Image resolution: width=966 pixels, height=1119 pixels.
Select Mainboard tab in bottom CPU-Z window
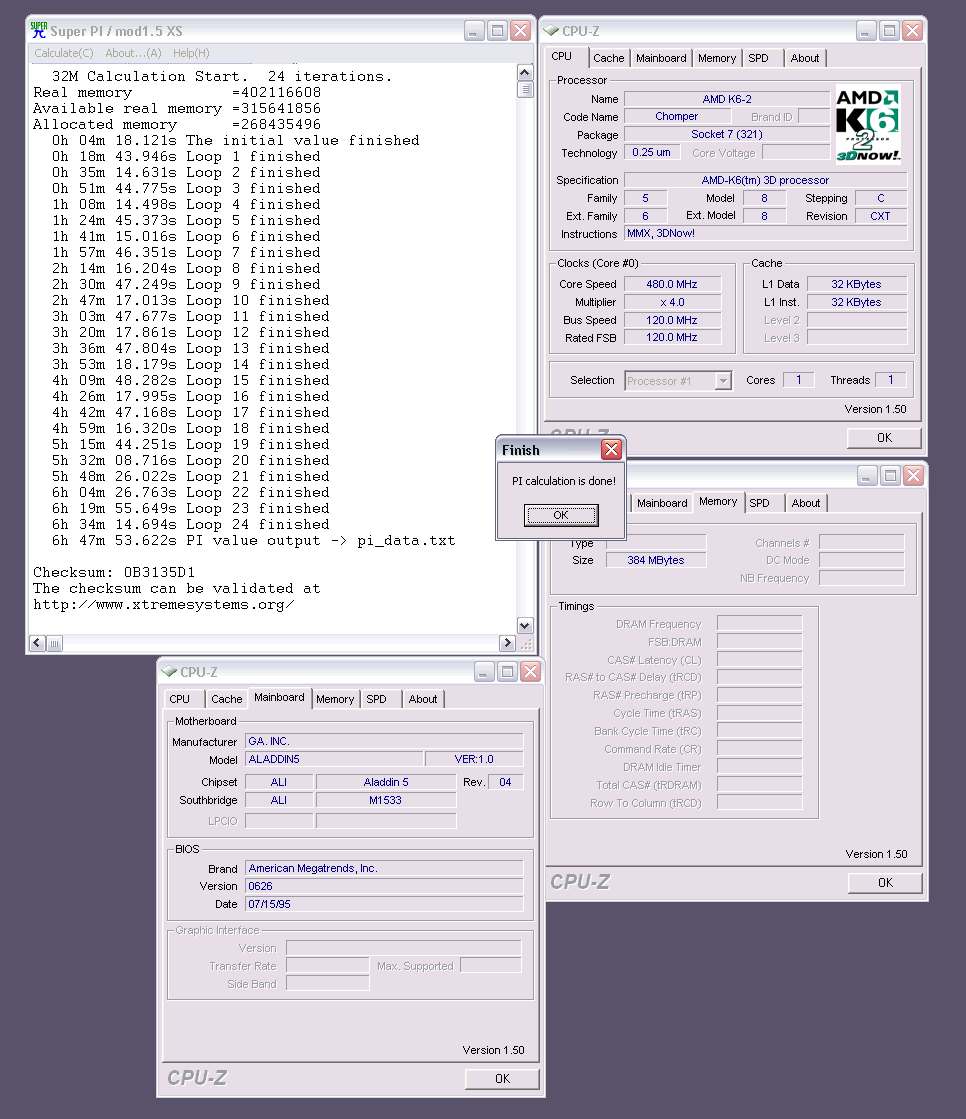(x=279, y=697)
